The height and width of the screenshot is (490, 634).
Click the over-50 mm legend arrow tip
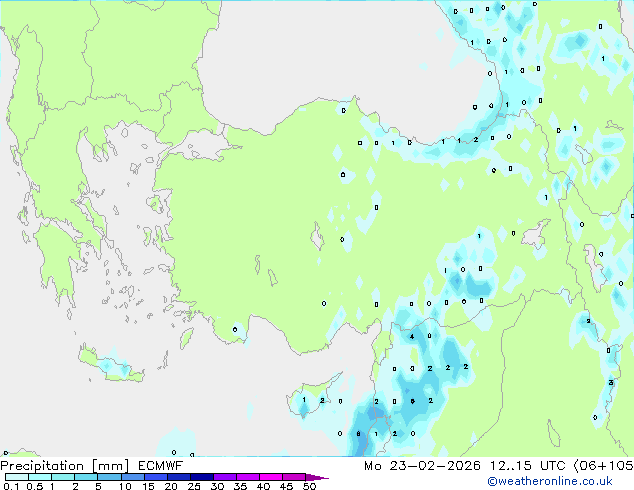pos(317,477)
